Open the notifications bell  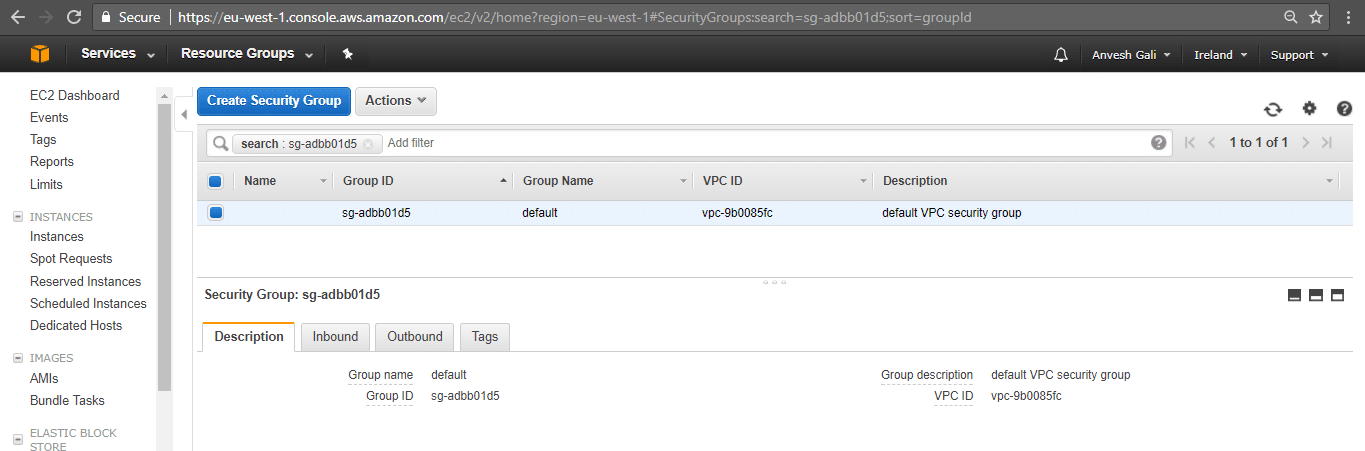point(1061,55)
